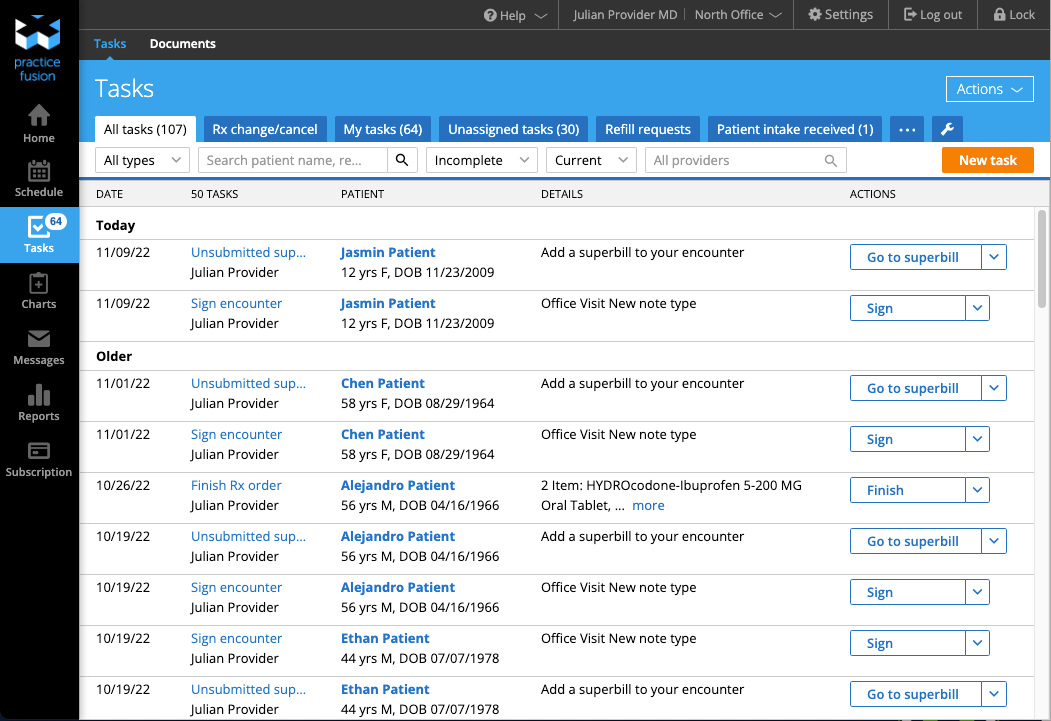Select the Refill requests tab

(x=647, y=129)
